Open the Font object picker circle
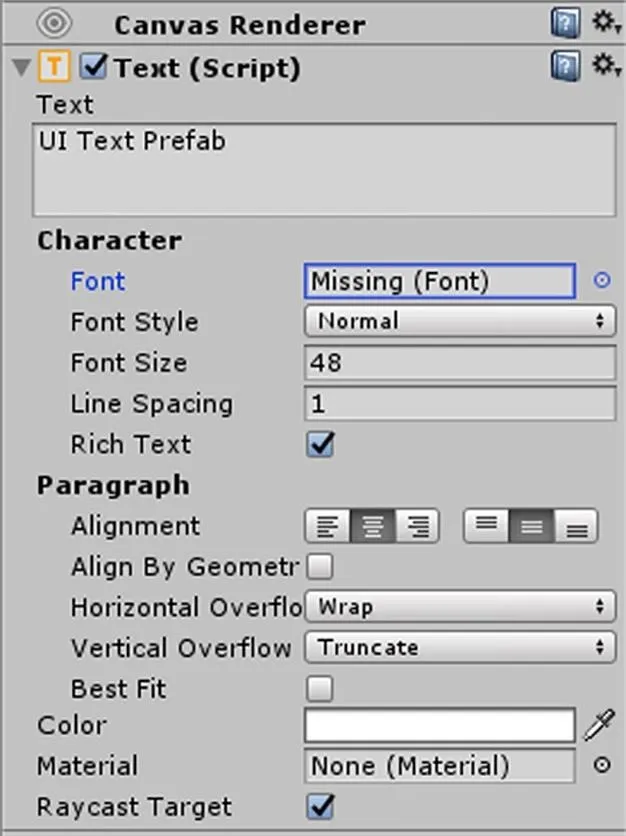This screenshot has height=836, width=626. point(602,280)
